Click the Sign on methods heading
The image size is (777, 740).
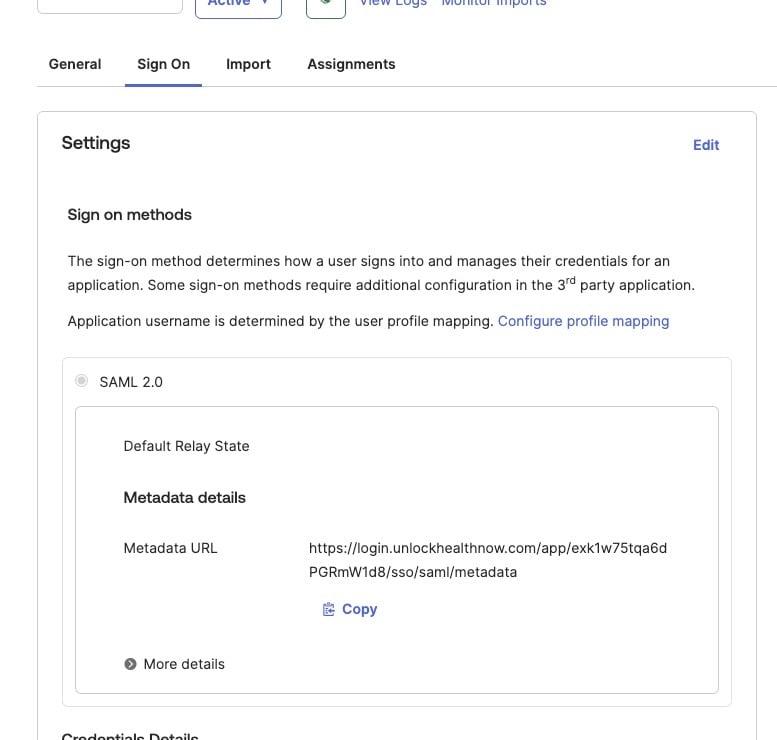129,215
